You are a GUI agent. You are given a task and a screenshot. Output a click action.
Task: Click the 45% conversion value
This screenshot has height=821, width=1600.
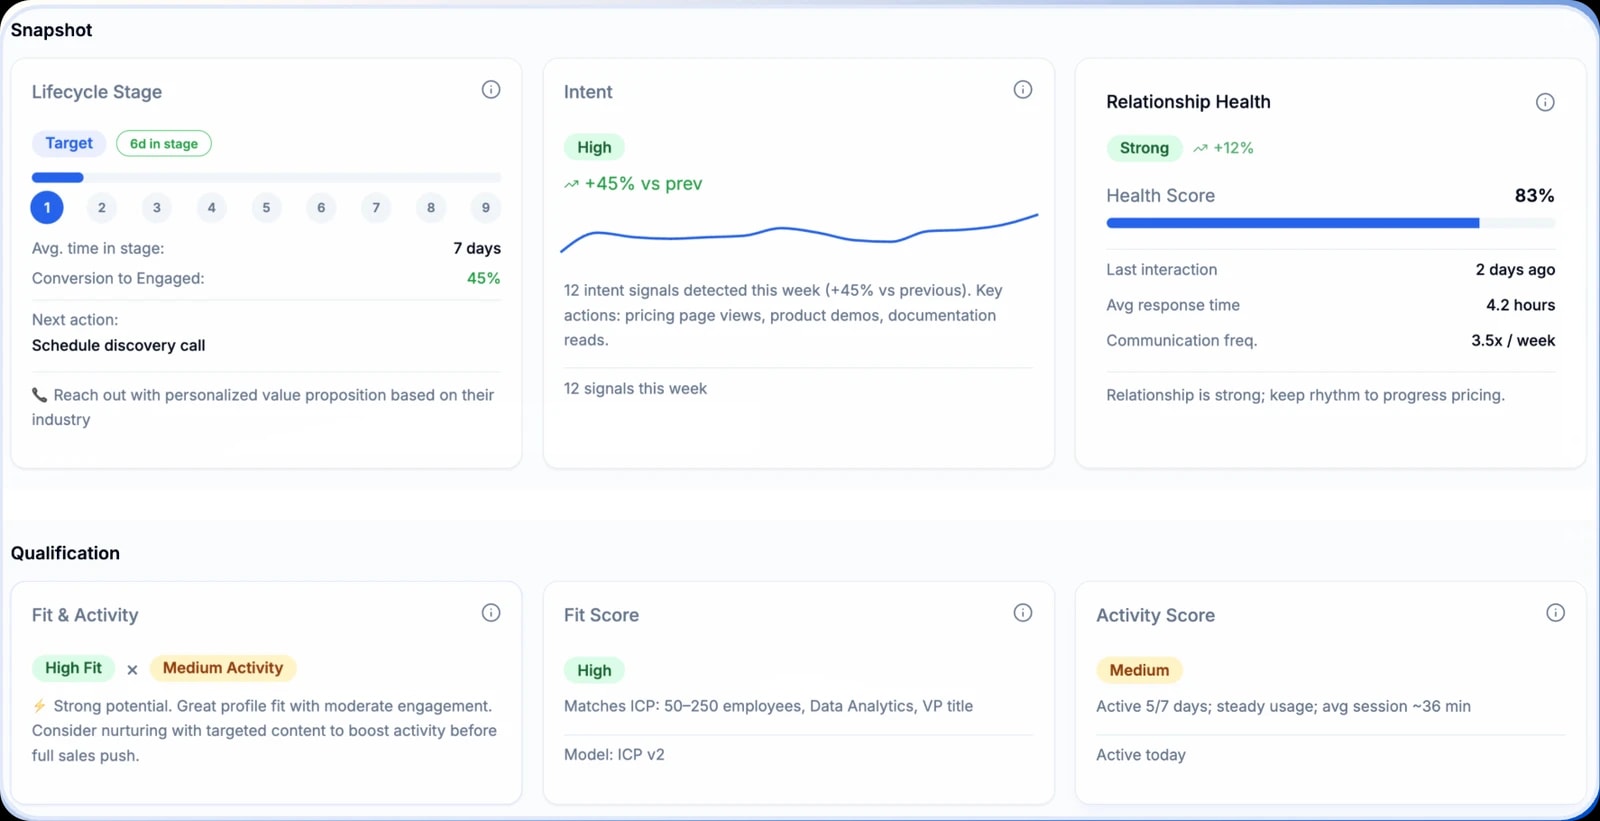[x=484, y=279]
